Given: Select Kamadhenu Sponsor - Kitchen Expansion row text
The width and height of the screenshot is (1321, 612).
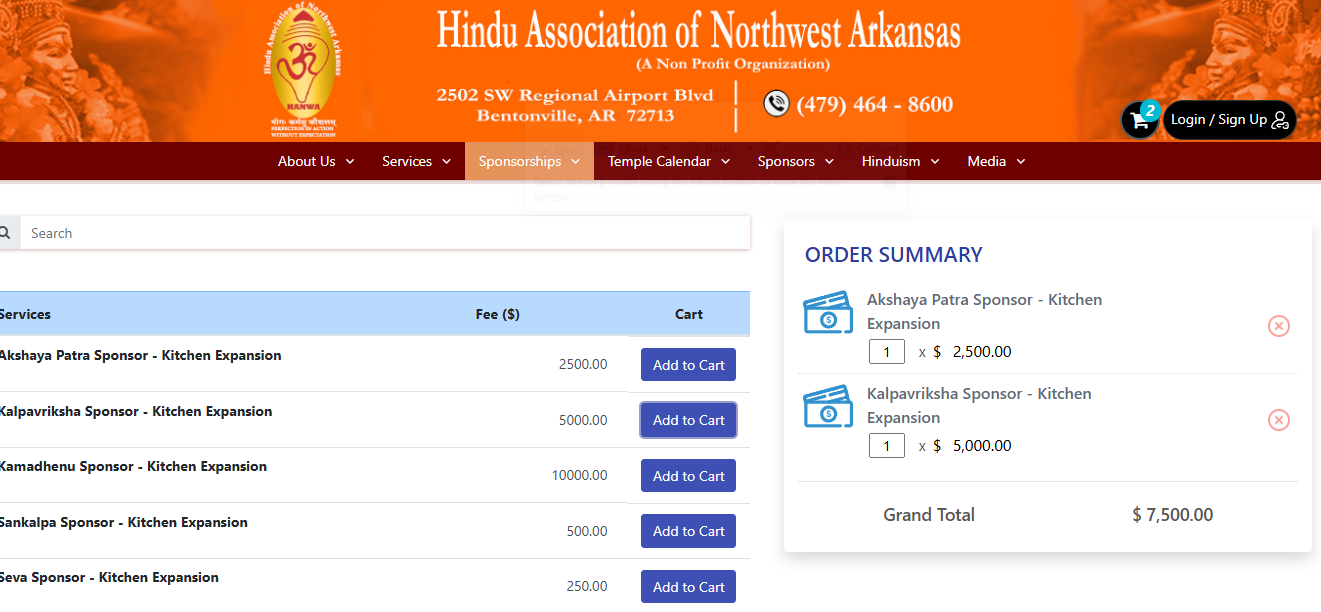Looking at the screenshot, I should click(x=133, y=466).
